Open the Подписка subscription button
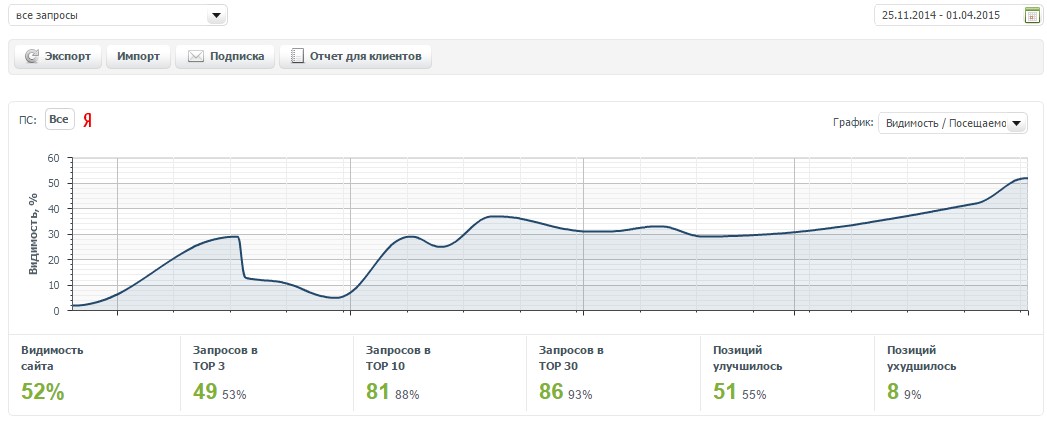 [x=224, y=57]
